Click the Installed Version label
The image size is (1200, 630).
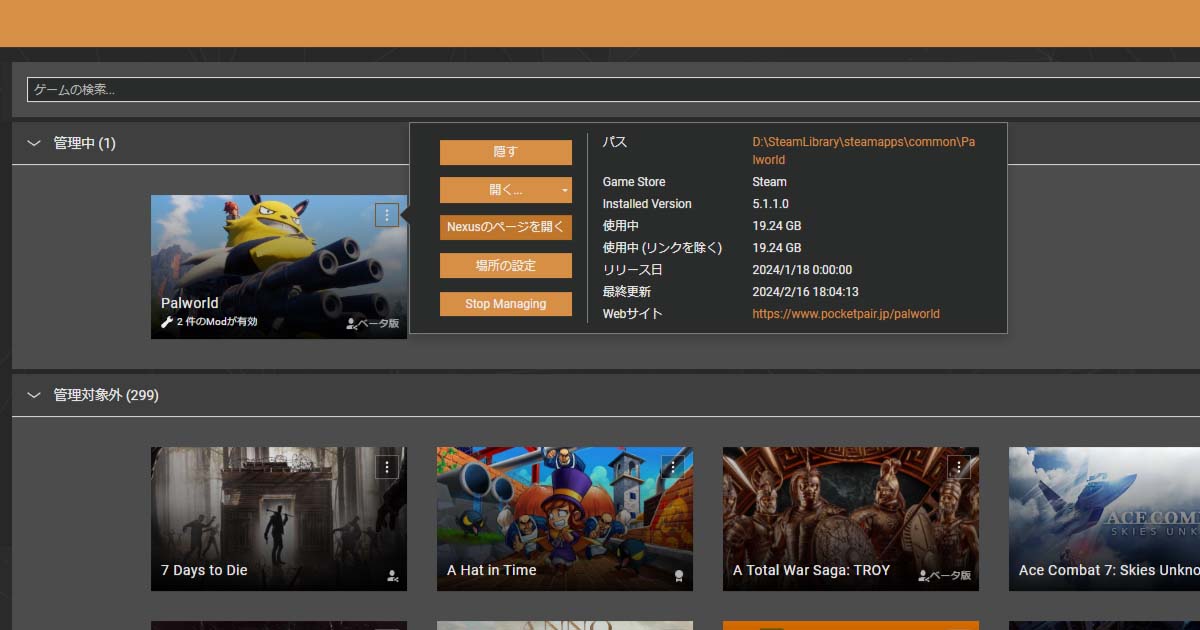click(647, 204)
